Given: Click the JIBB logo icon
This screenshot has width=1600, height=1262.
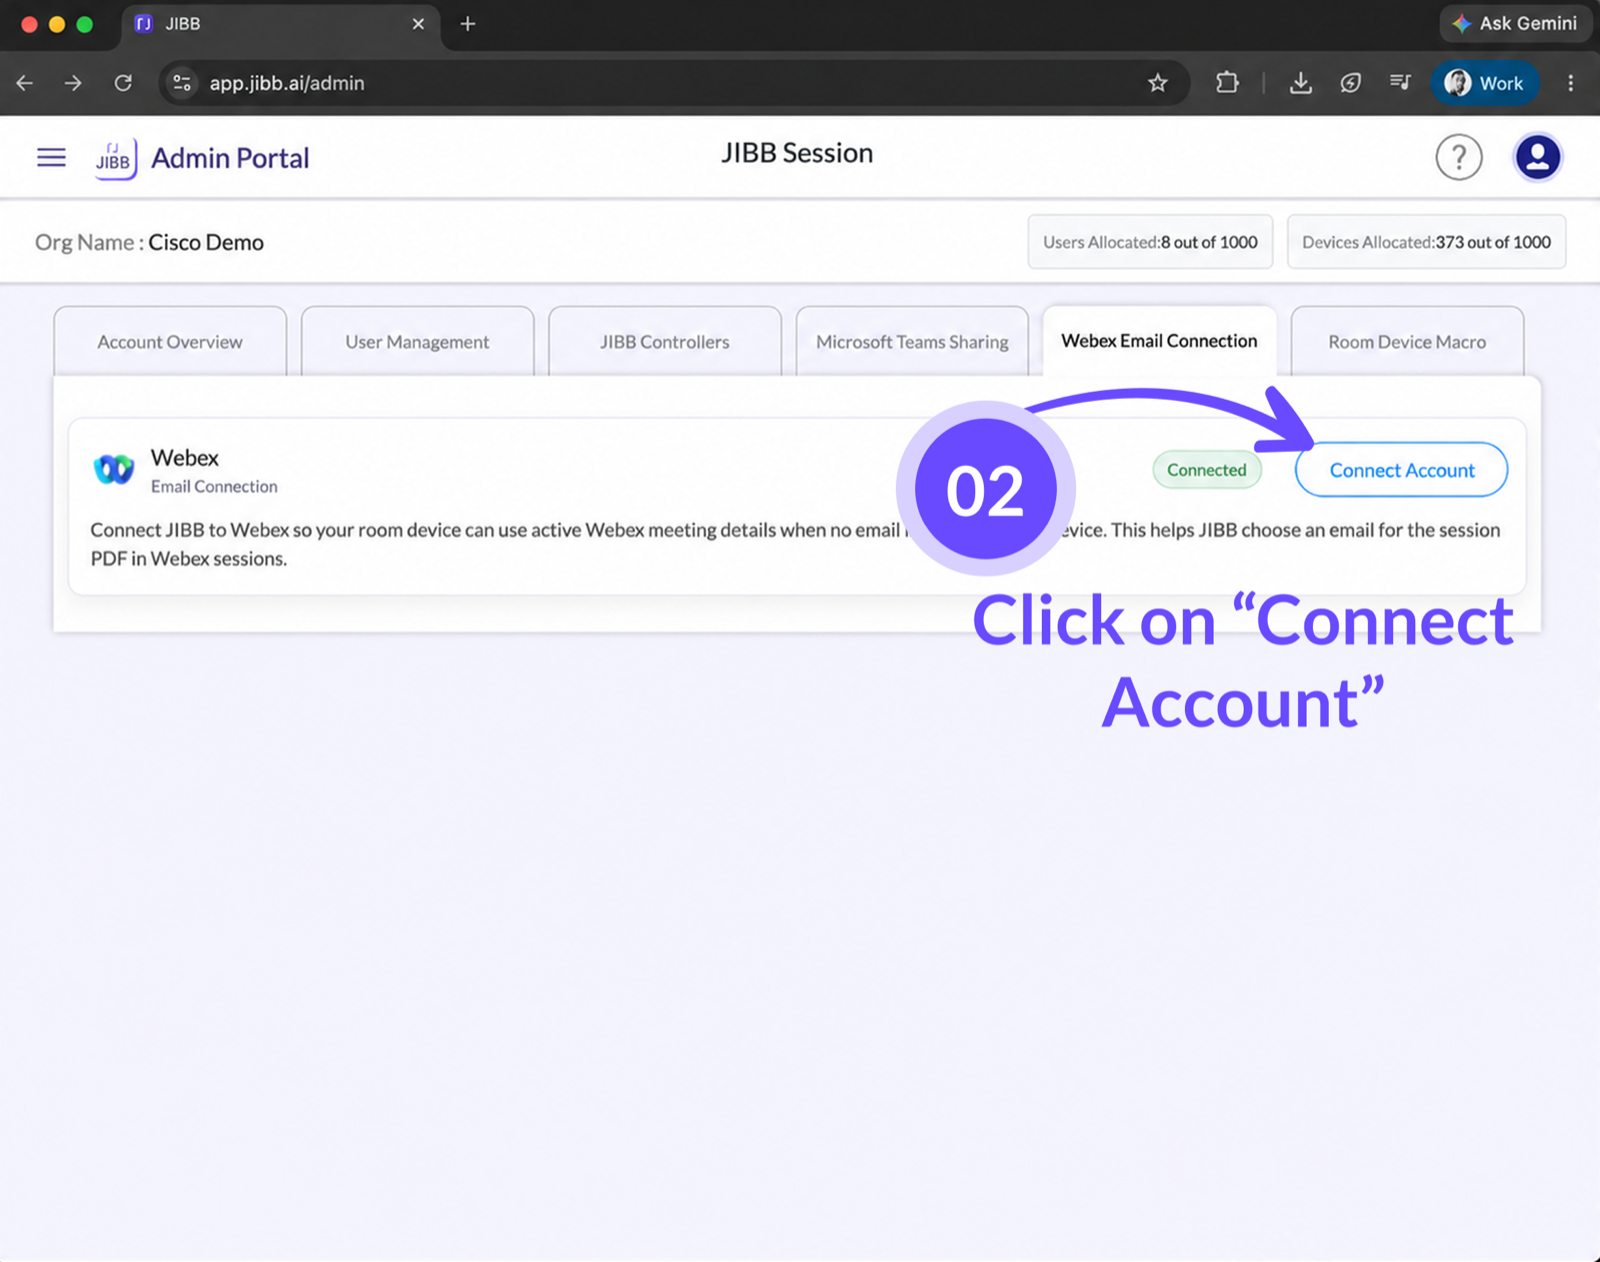Looking at the screenshot, I should 116,158.
